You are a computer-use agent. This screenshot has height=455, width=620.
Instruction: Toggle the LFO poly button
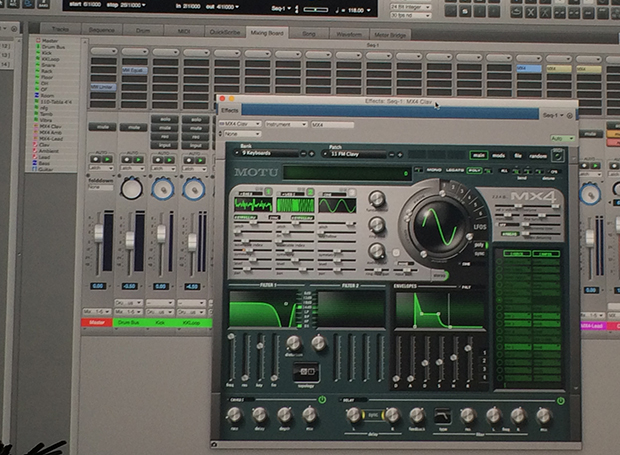480,245
